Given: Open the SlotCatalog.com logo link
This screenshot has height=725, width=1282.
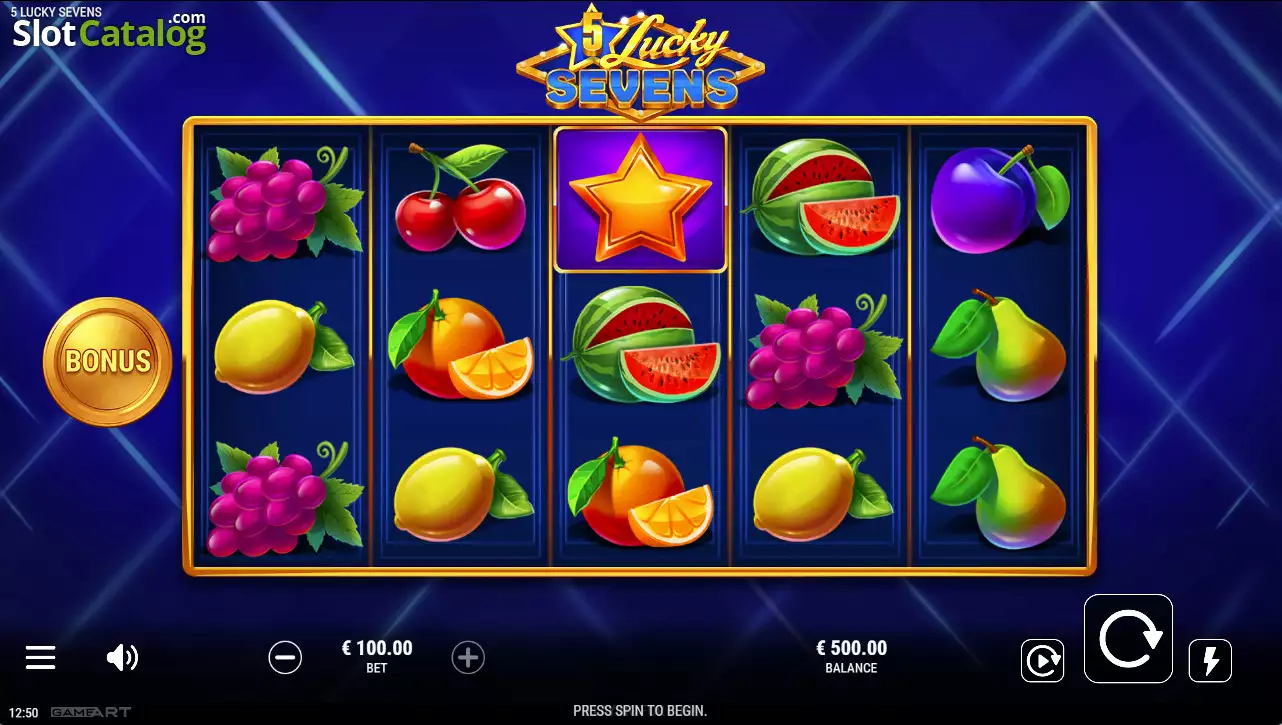Looking at the screenshot, I should (109, 32).
